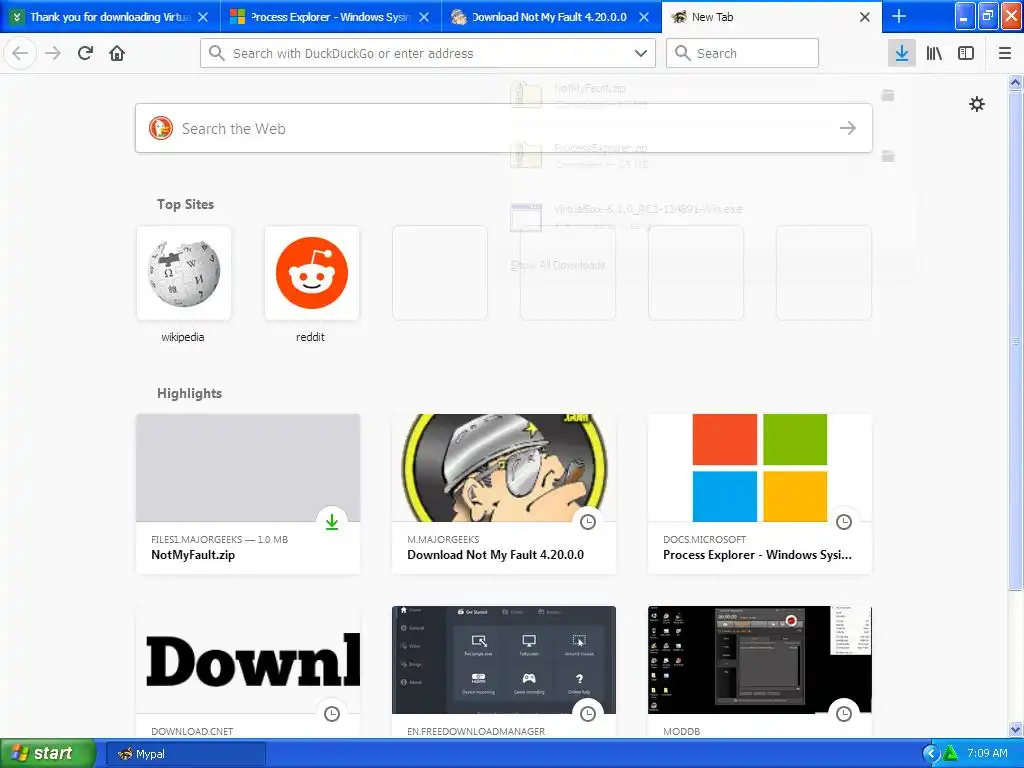This screenshot has width=1024, height=768.
Task: Open the Windows start menu
Action: click(x=47, y=754)
